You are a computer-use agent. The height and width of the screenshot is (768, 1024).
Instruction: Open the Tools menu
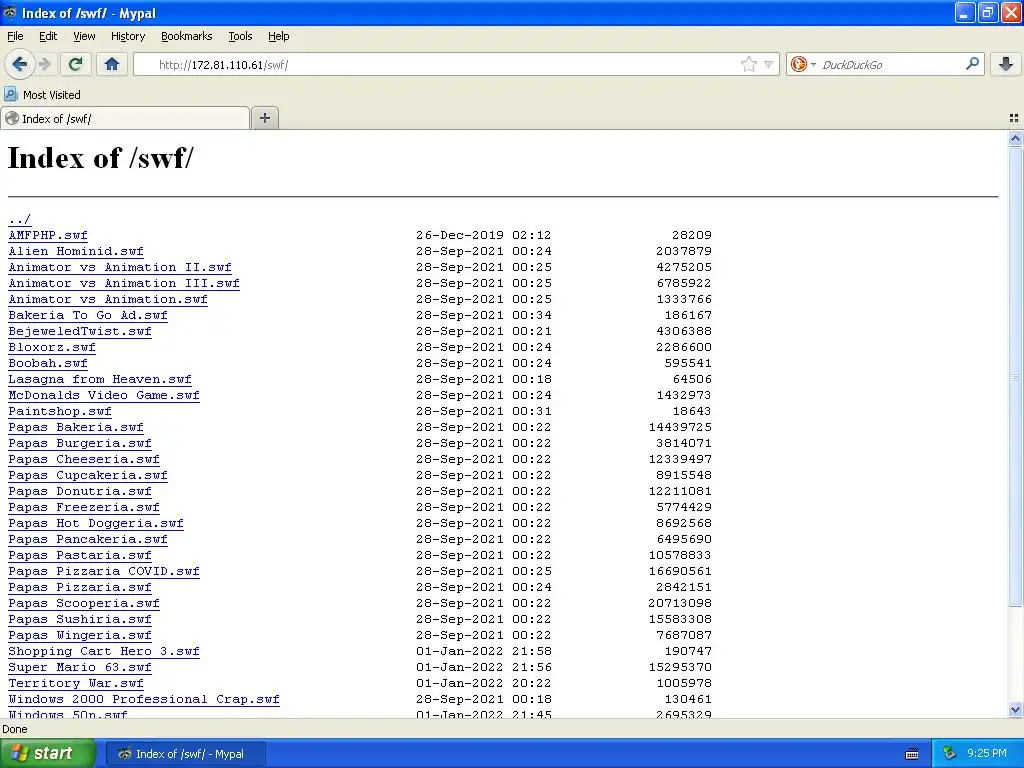(240, 36)
